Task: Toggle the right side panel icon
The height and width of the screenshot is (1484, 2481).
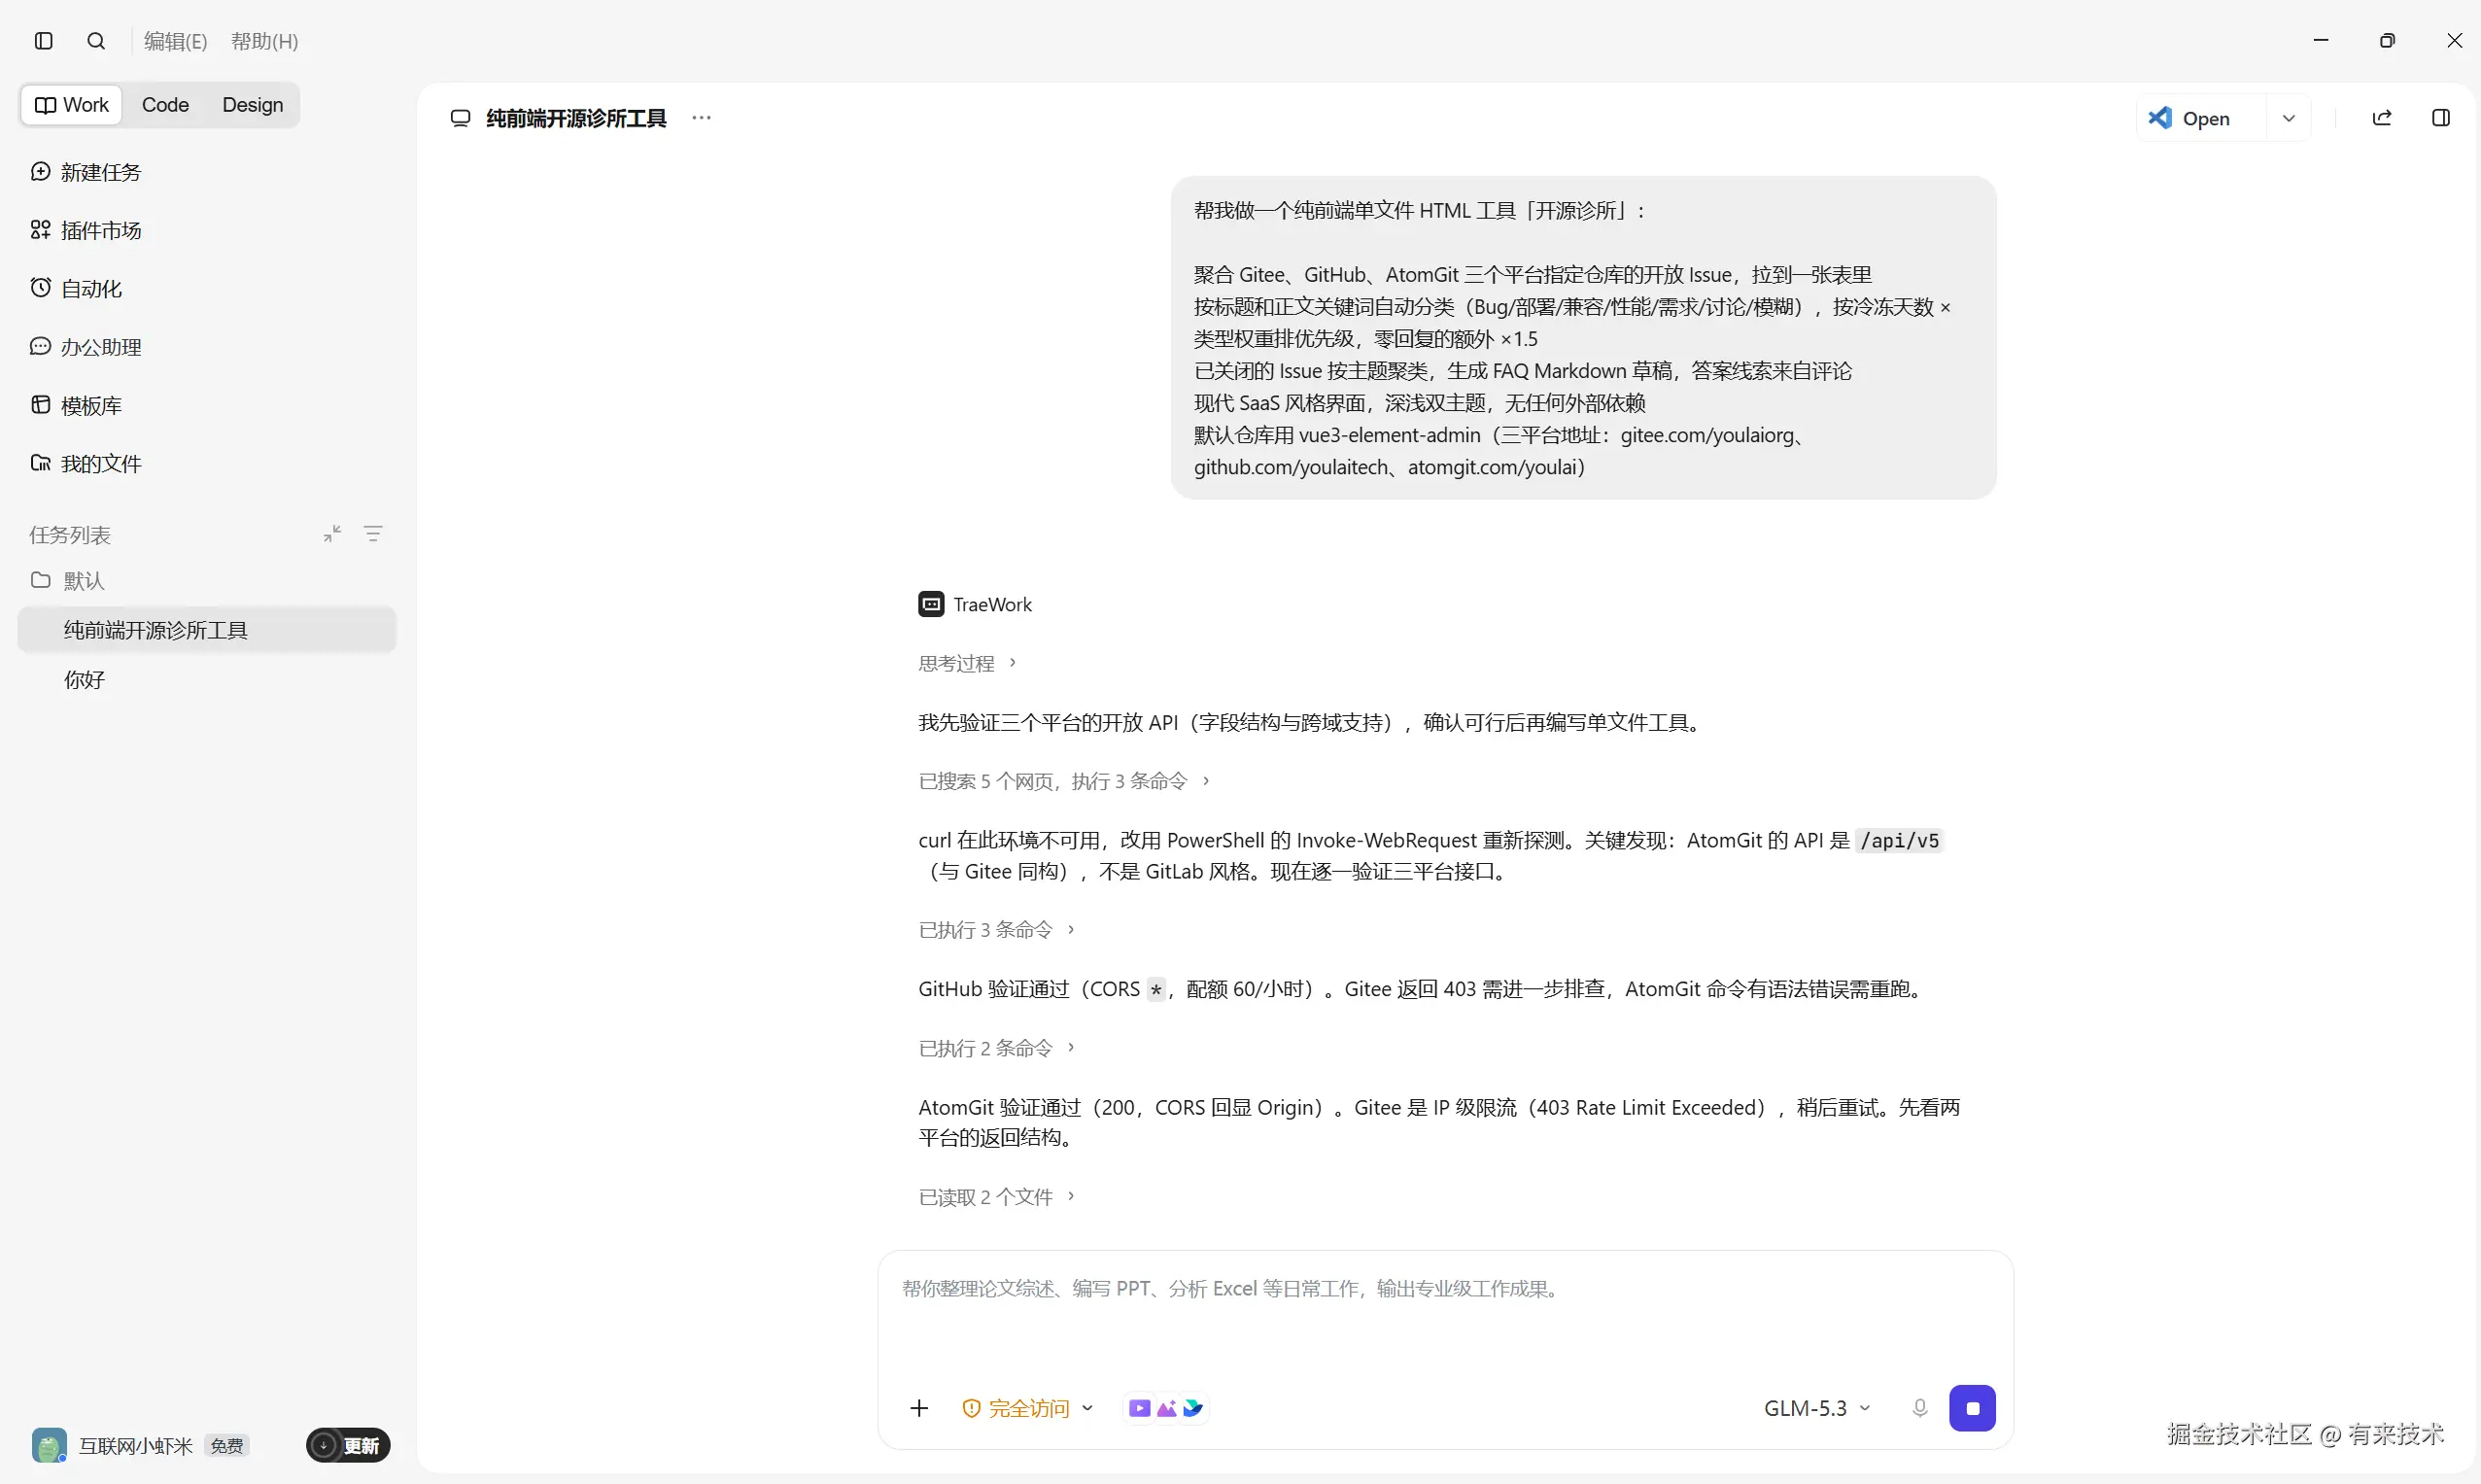Action: click(x=2441, y=118)
